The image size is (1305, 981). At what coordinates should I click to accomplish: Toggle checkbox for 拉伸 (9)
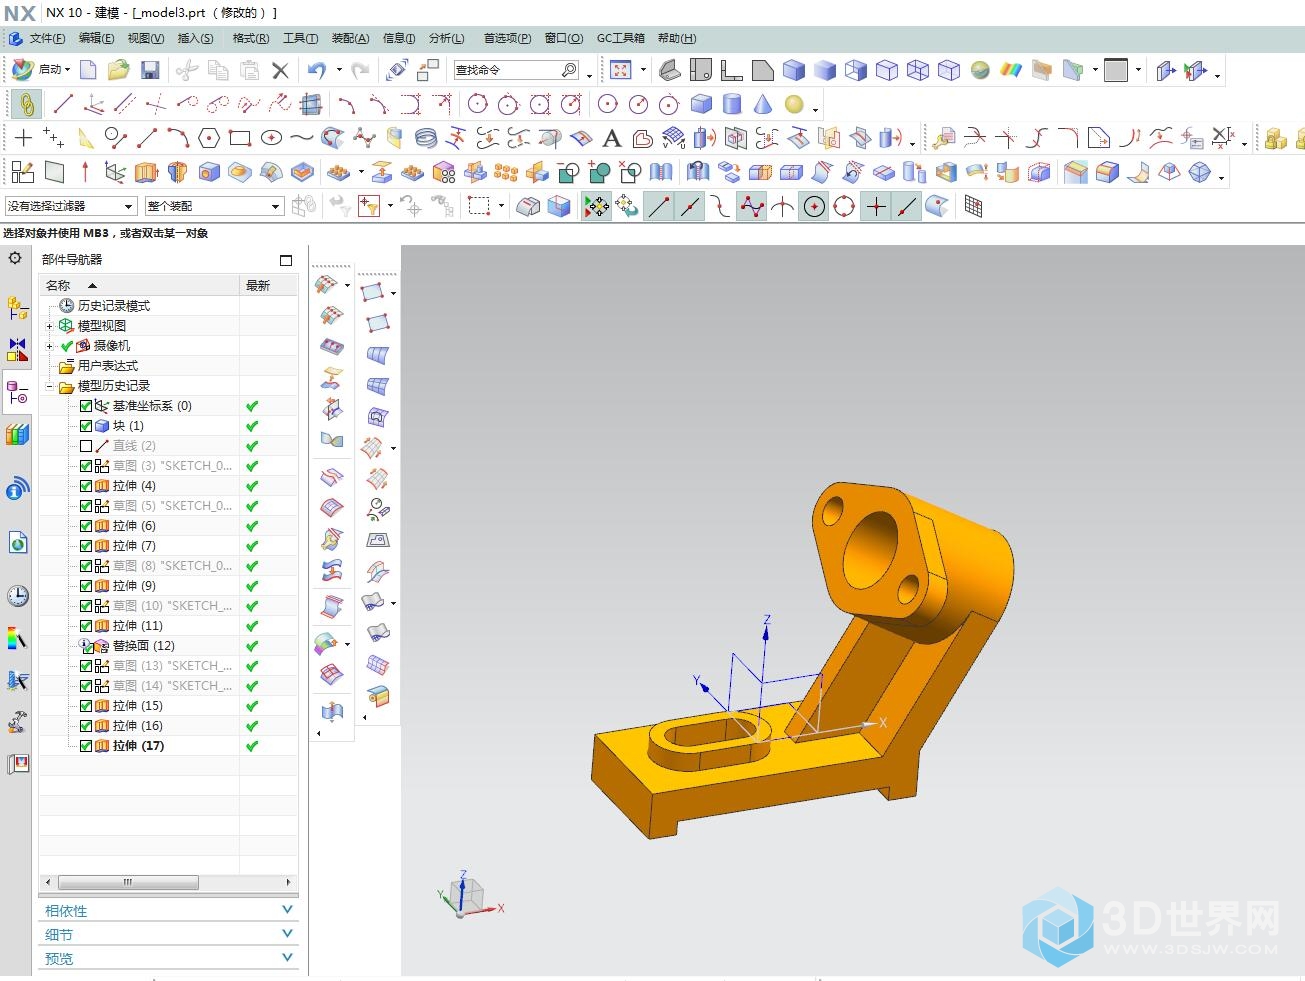click(x=86, y=586)
